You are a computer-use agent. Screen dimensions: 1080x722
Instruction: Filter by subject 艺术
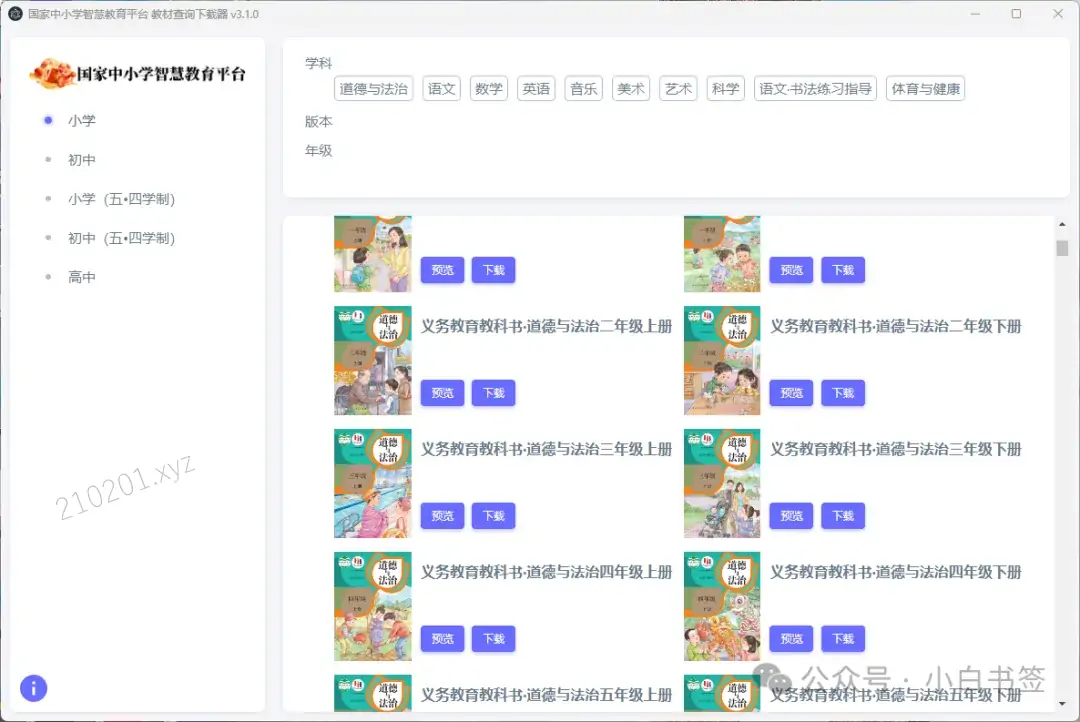coord(678,88)
